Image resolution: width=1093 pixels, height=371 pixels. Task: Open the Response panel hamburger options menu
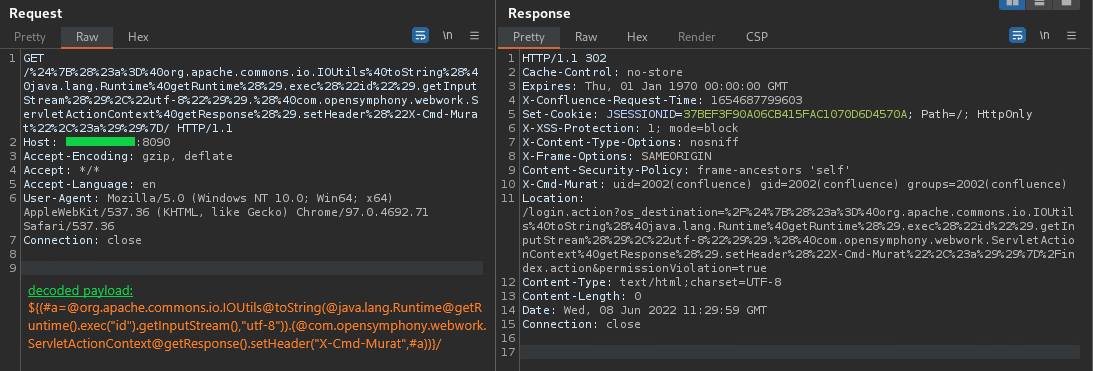pos(1071,36)
